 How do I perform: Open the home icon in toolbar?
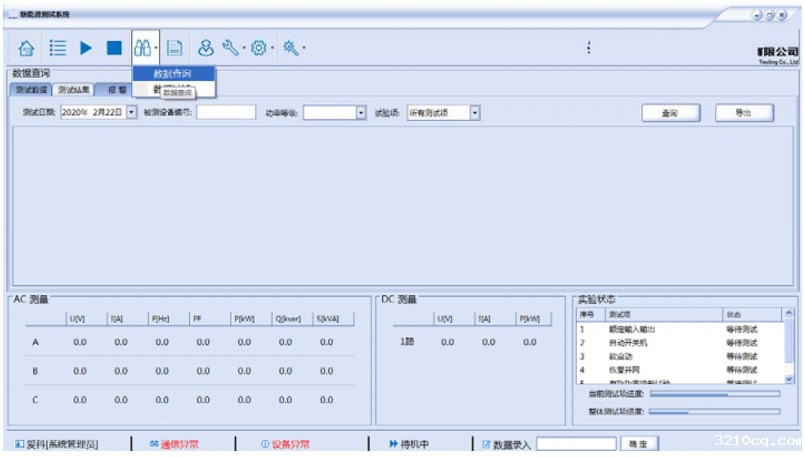(26, 48)
